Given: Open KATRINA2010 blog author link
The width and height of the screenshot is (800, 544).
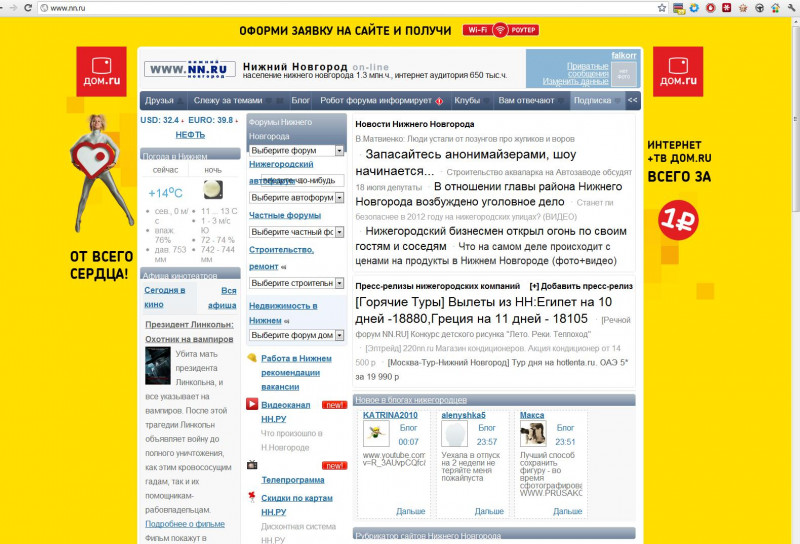Looking at the screenshot, I should click(390, 415).
